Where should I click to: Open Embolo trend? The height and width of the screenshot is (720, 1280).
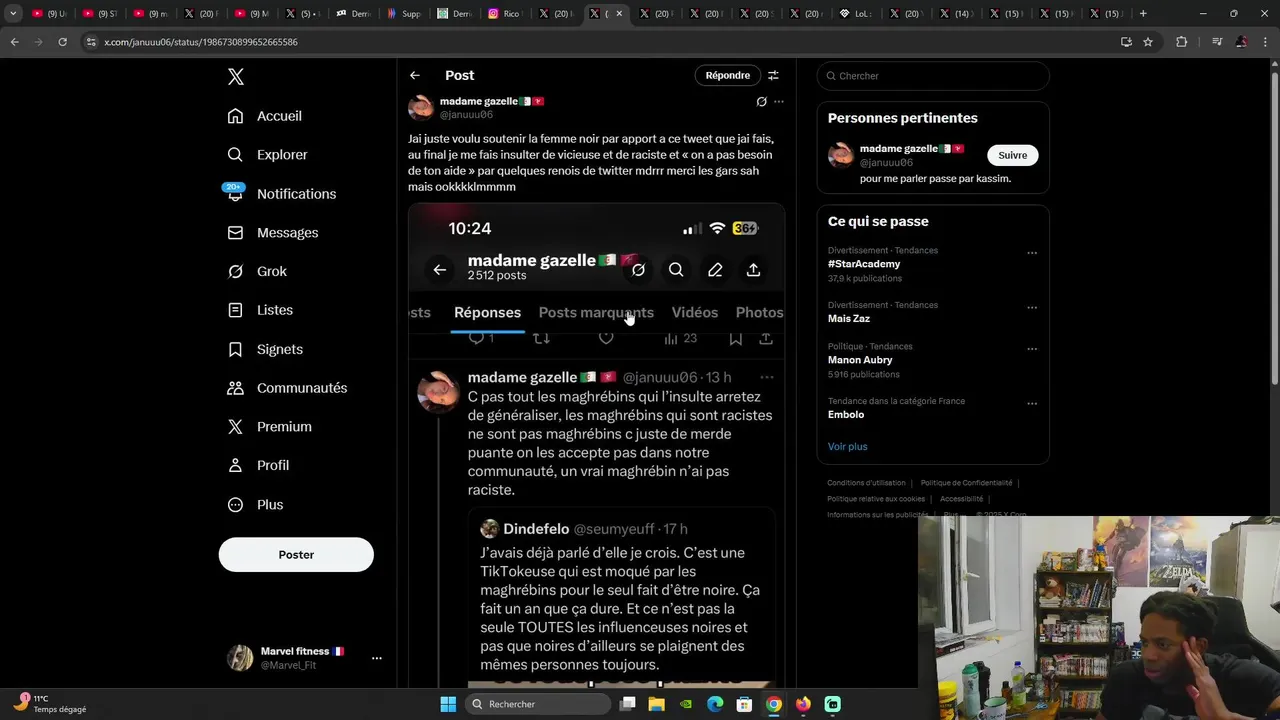pyautogui.click(x=846, y=415)
